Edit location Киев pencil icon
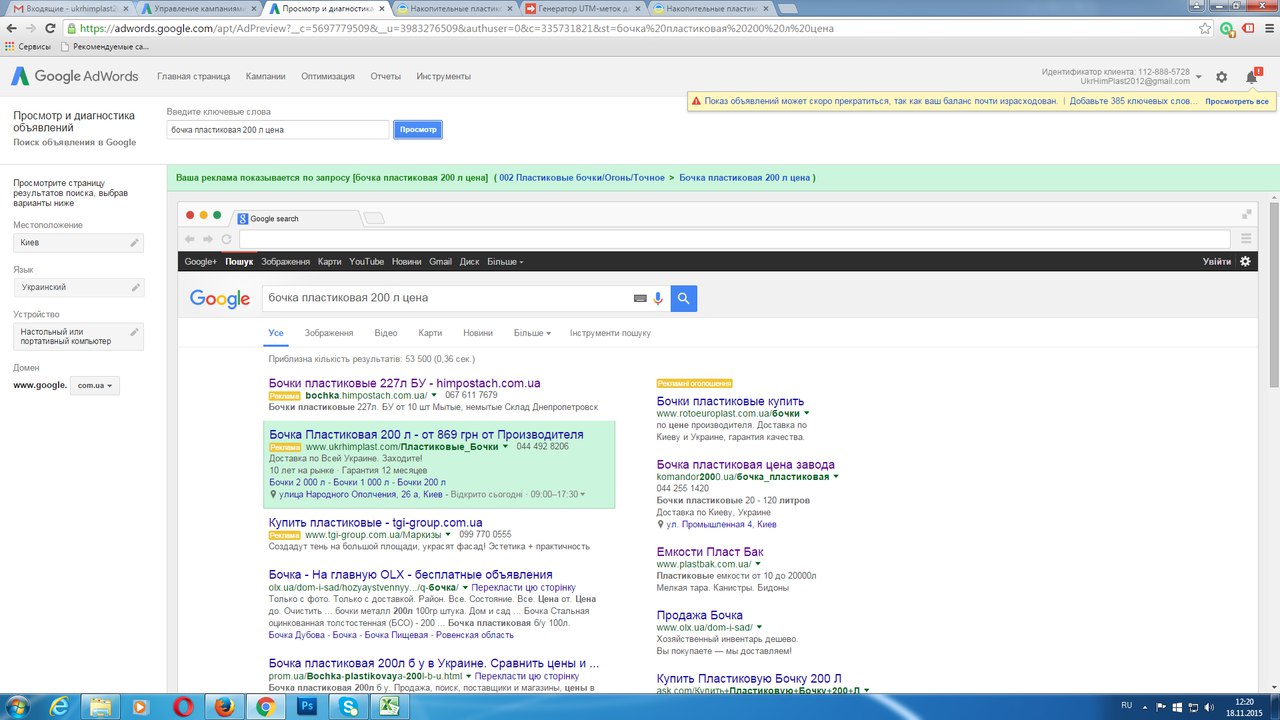 [x=134, y=243]
